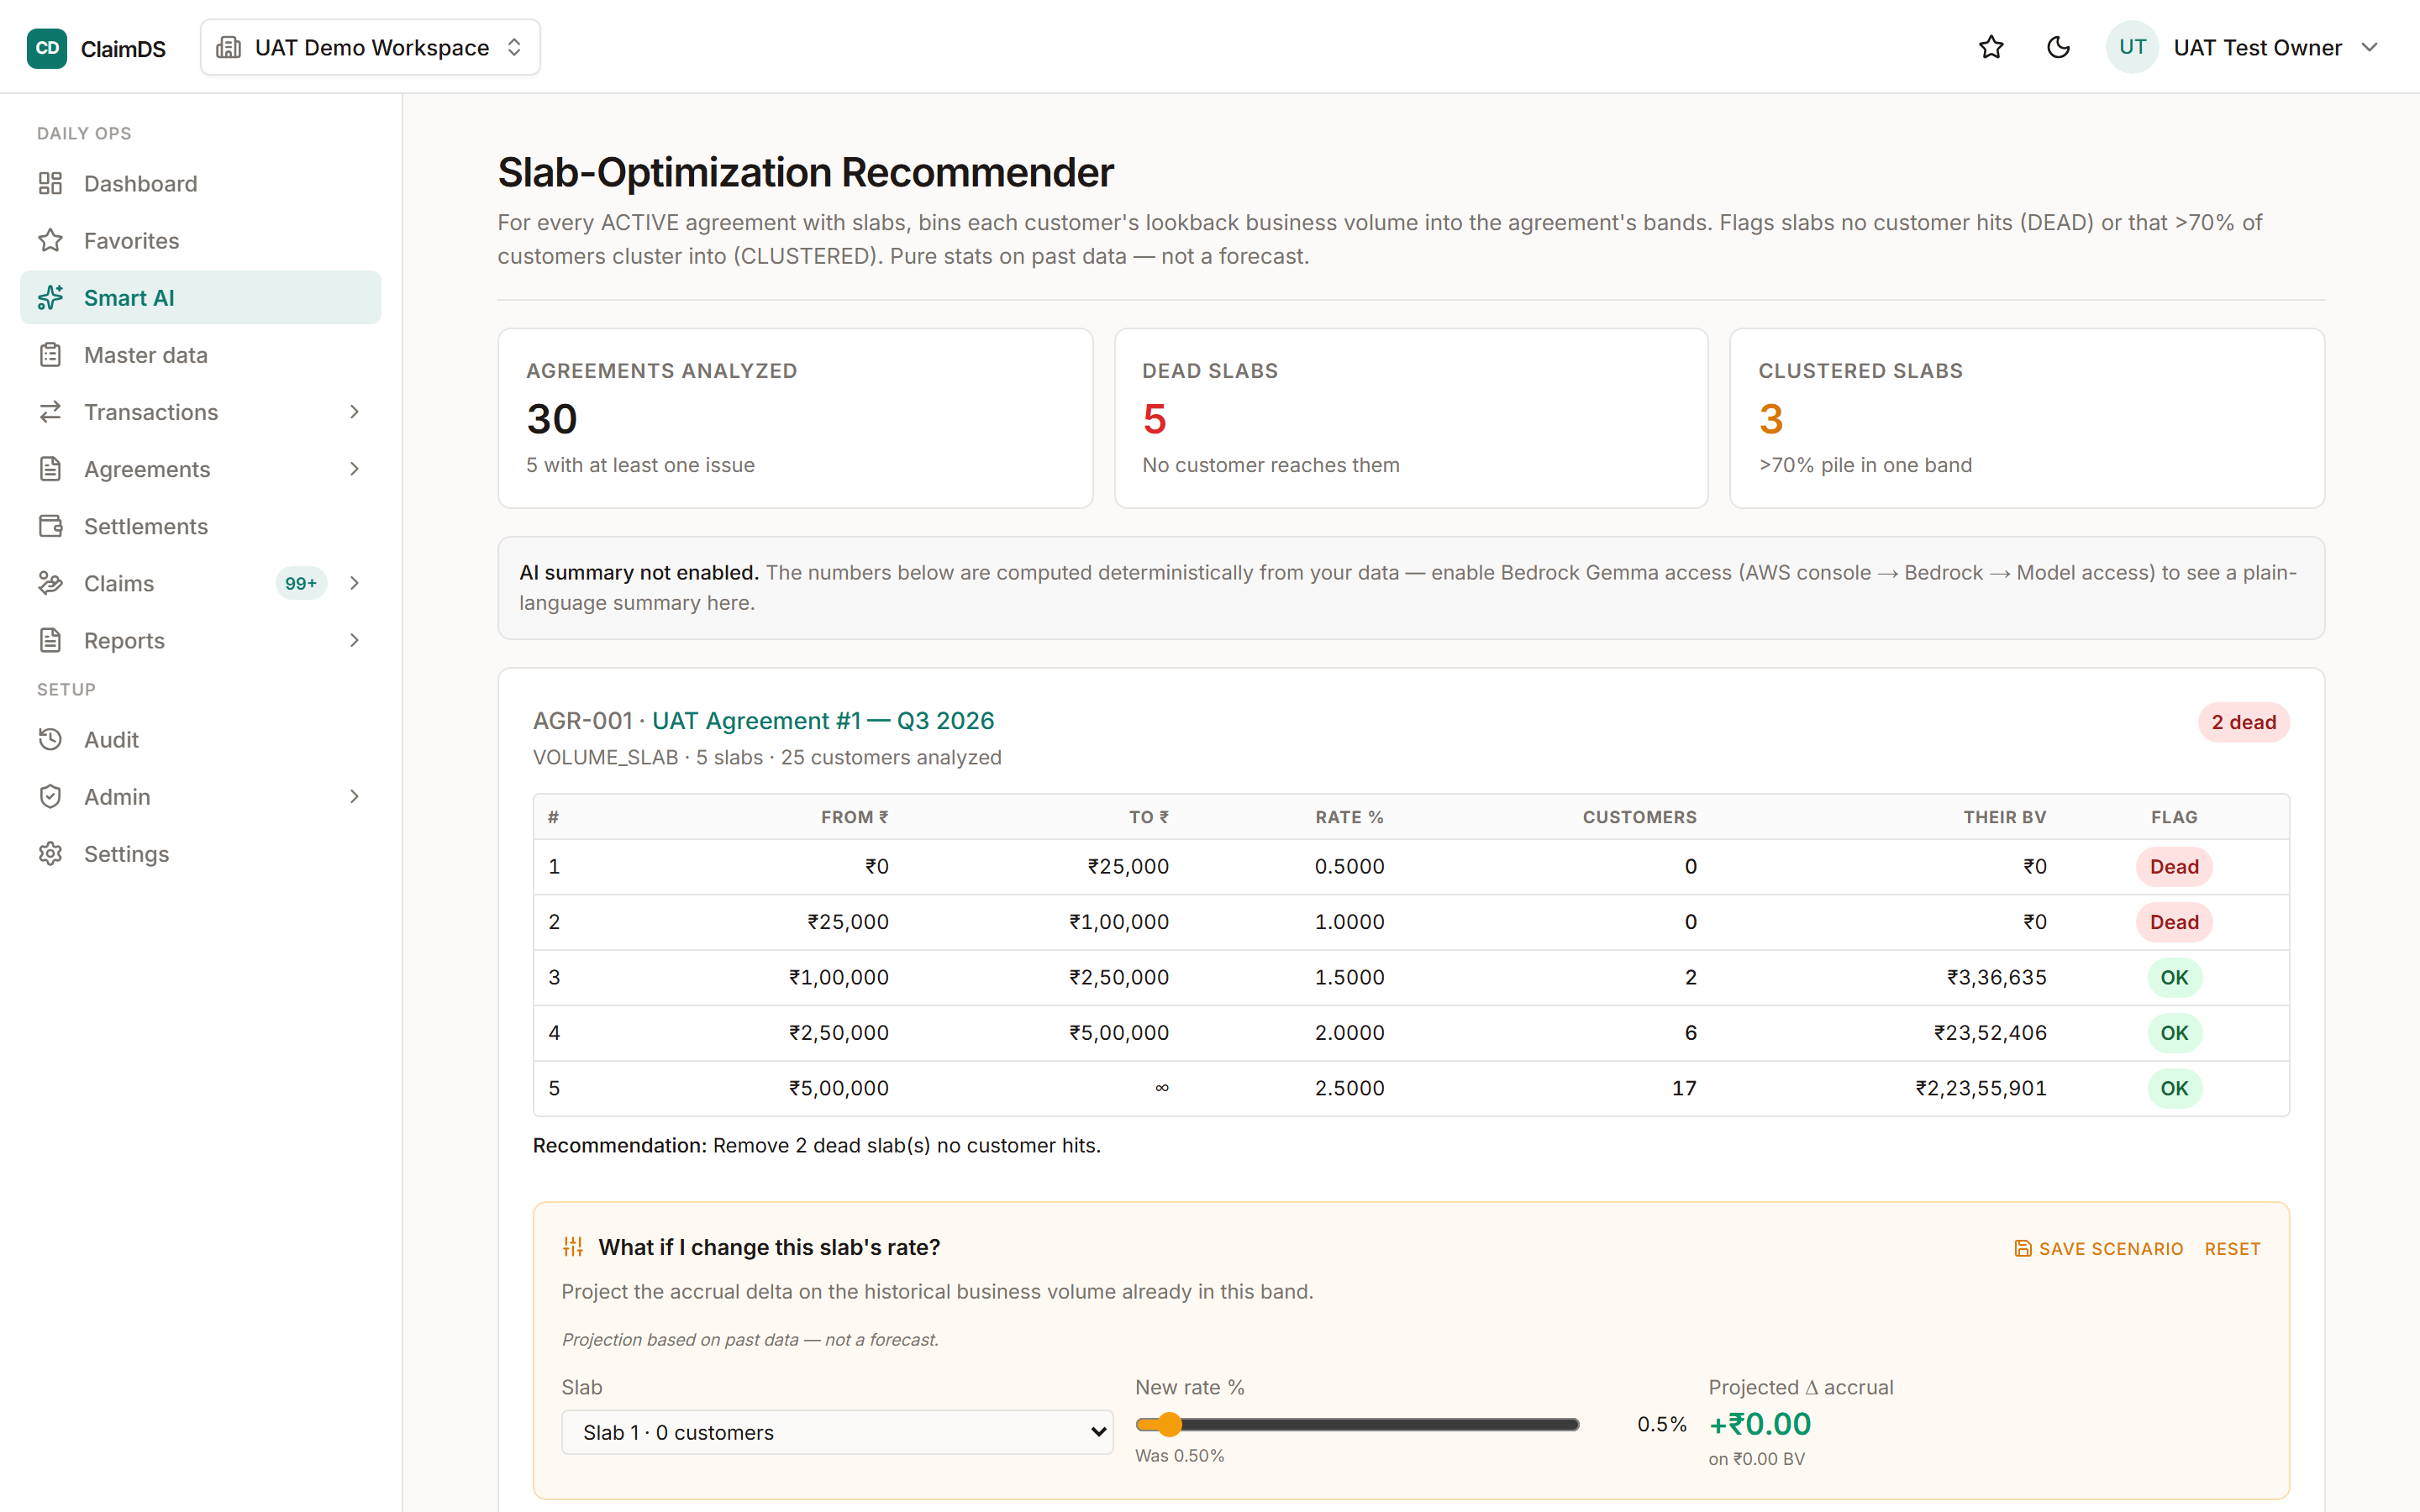Click the New rate % slider track
Viewport: 2420px width, 1512px height.
click(1357, 1424)
